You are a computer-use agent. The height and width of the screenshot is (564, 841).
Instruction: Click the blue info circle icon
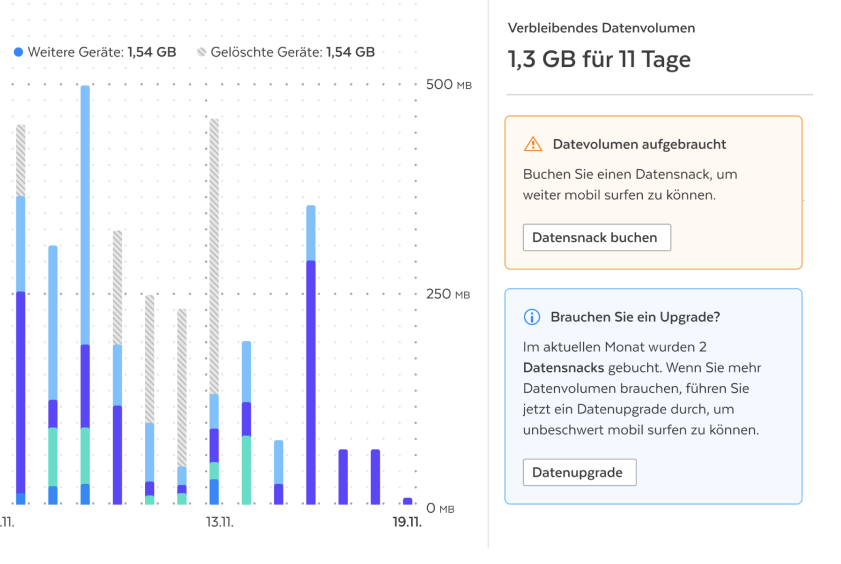coord(533,317)
